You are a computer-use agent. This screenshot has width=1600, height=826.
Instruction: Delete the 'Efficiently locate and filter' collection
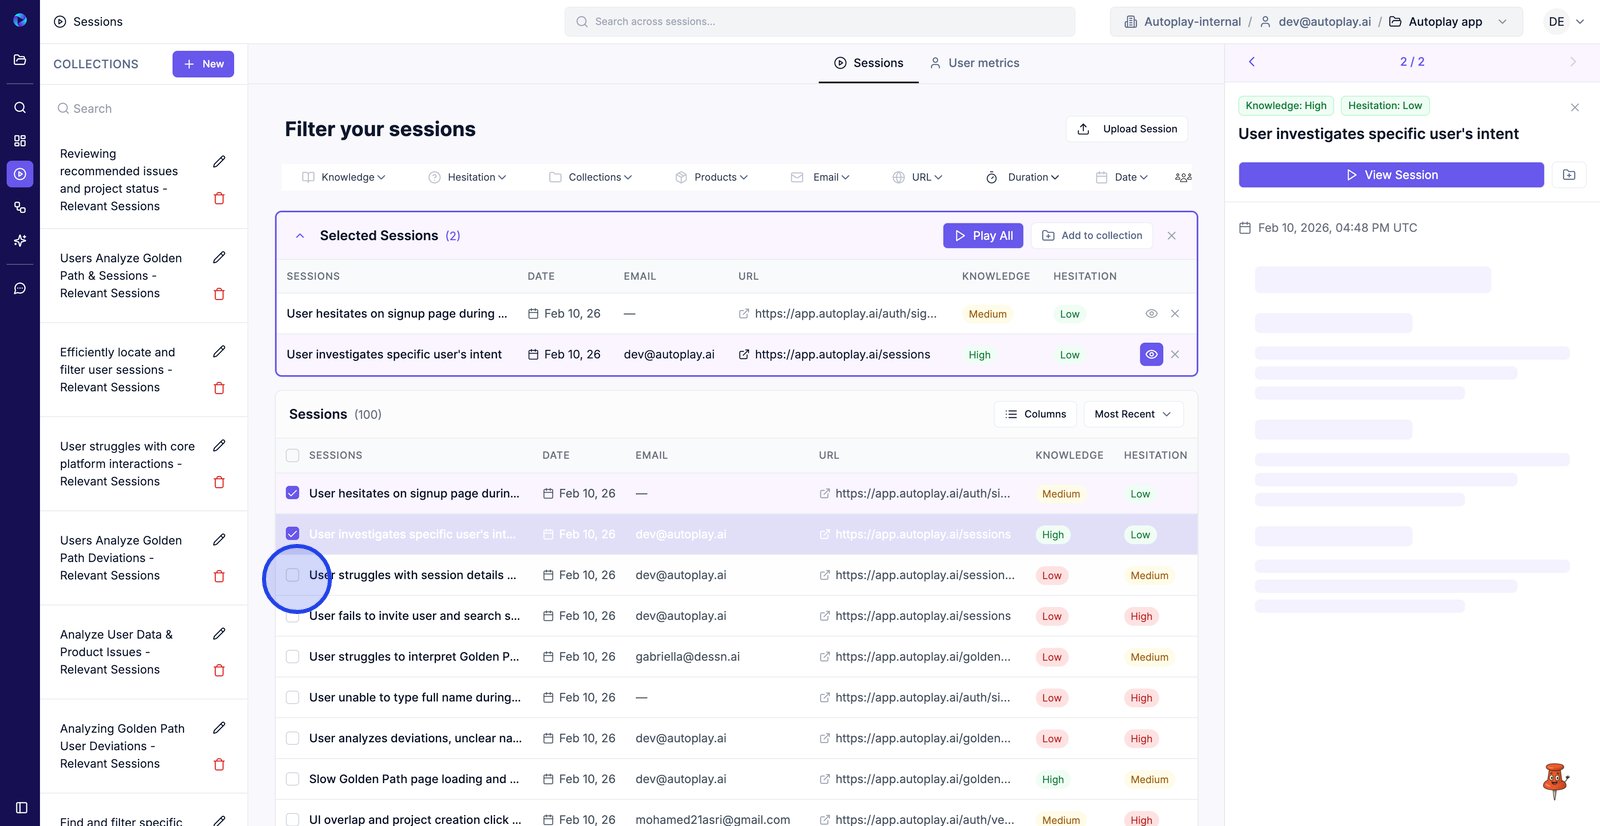219,388
